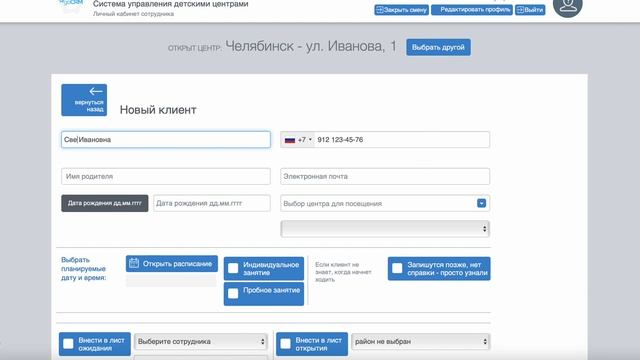The image size is (640, 360).
Task: Expand Выбор центра для посещения dropdown arrow
Action: tap(482, 203)
